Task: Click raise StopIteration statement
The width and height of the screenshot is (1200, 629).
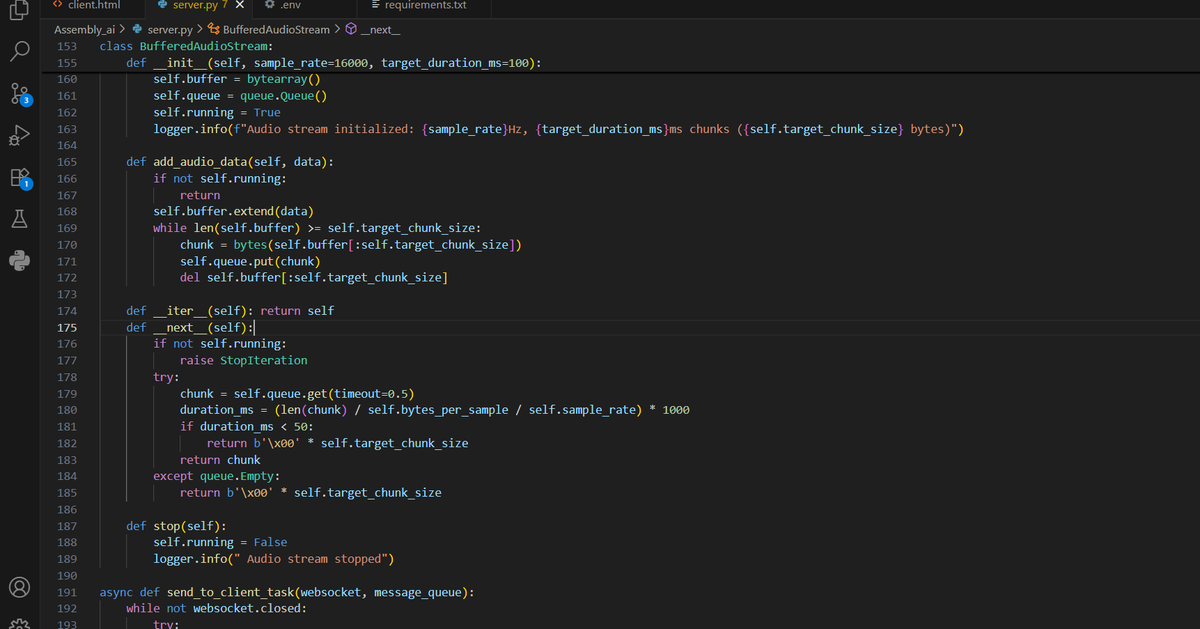Action: 244,360
